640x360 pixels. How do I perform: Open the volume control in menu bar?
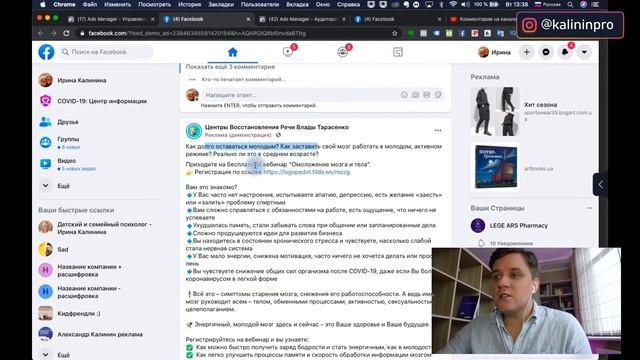click(465, 4)
